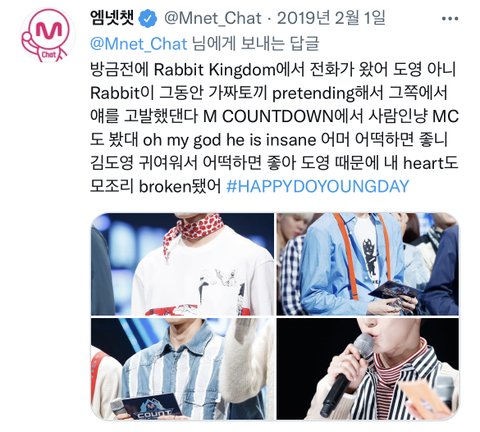480x432 pixels.
Task: Open the photo with red patterned scarf
Action: click(x=182, y=264)
